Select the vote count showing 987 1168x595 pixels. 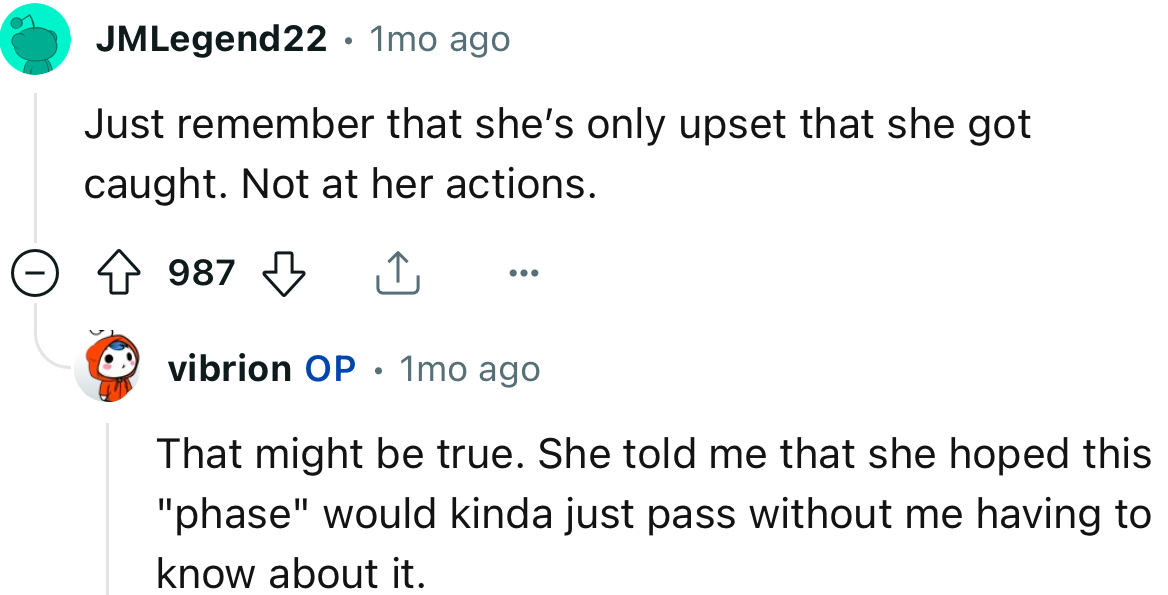tap(199, 272)
